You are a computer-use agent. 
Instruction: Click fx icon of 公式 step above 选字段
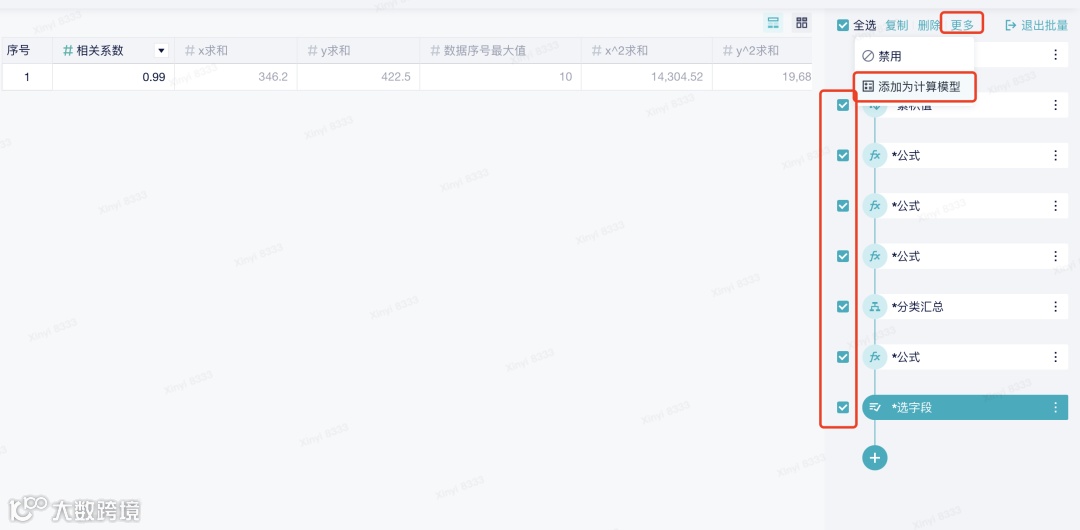[x=875, y=357]
